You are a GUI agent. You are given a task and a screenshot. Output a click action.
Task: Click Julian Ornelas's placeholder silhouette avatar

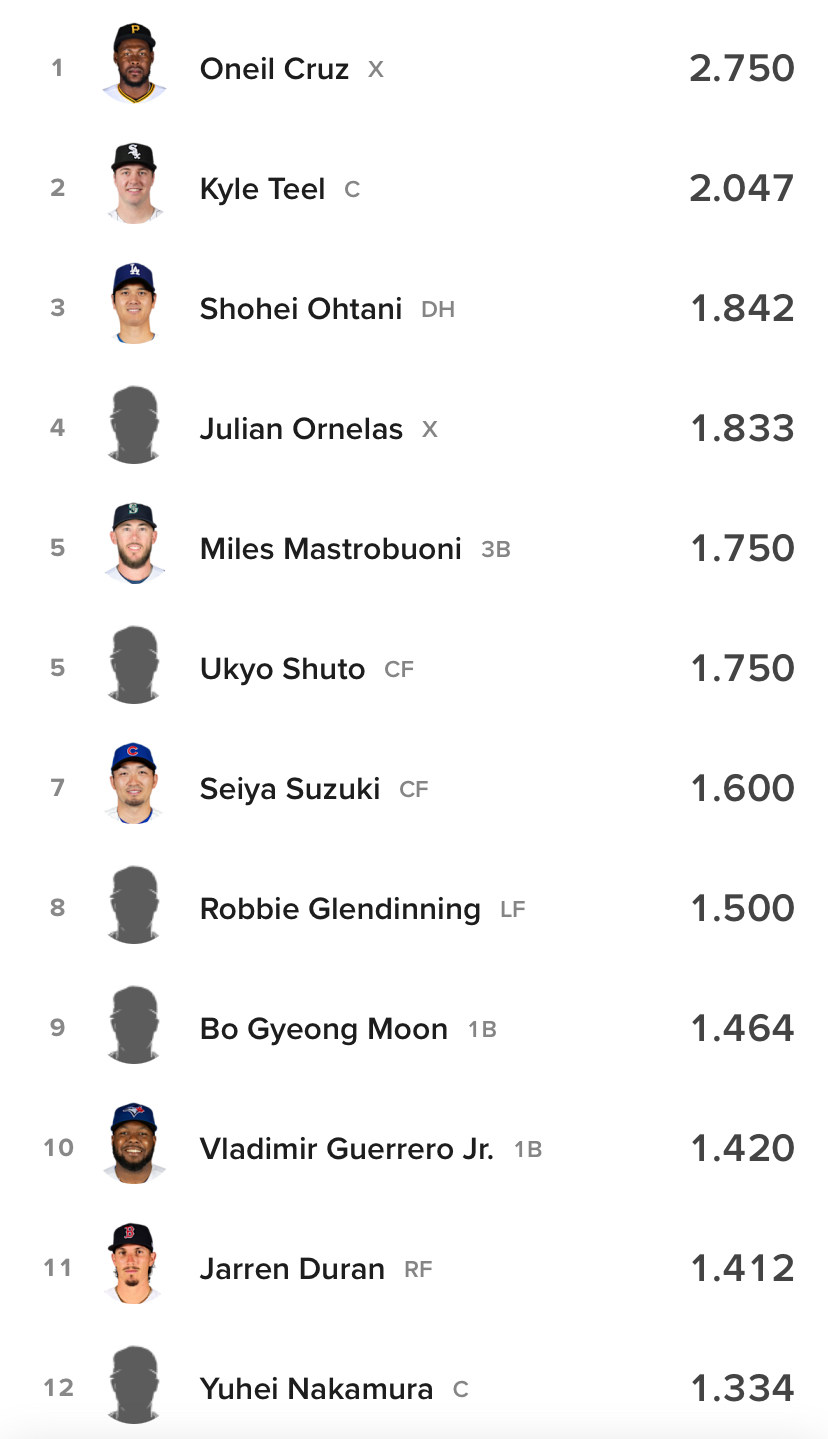coord(134,425)
